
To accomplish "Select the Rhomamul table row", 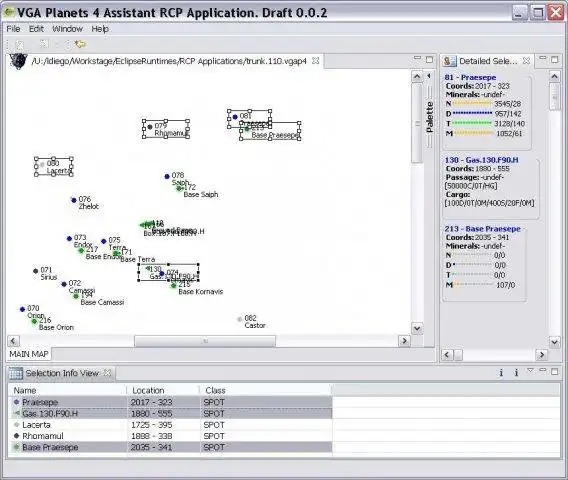I will [x=170, y=436].
